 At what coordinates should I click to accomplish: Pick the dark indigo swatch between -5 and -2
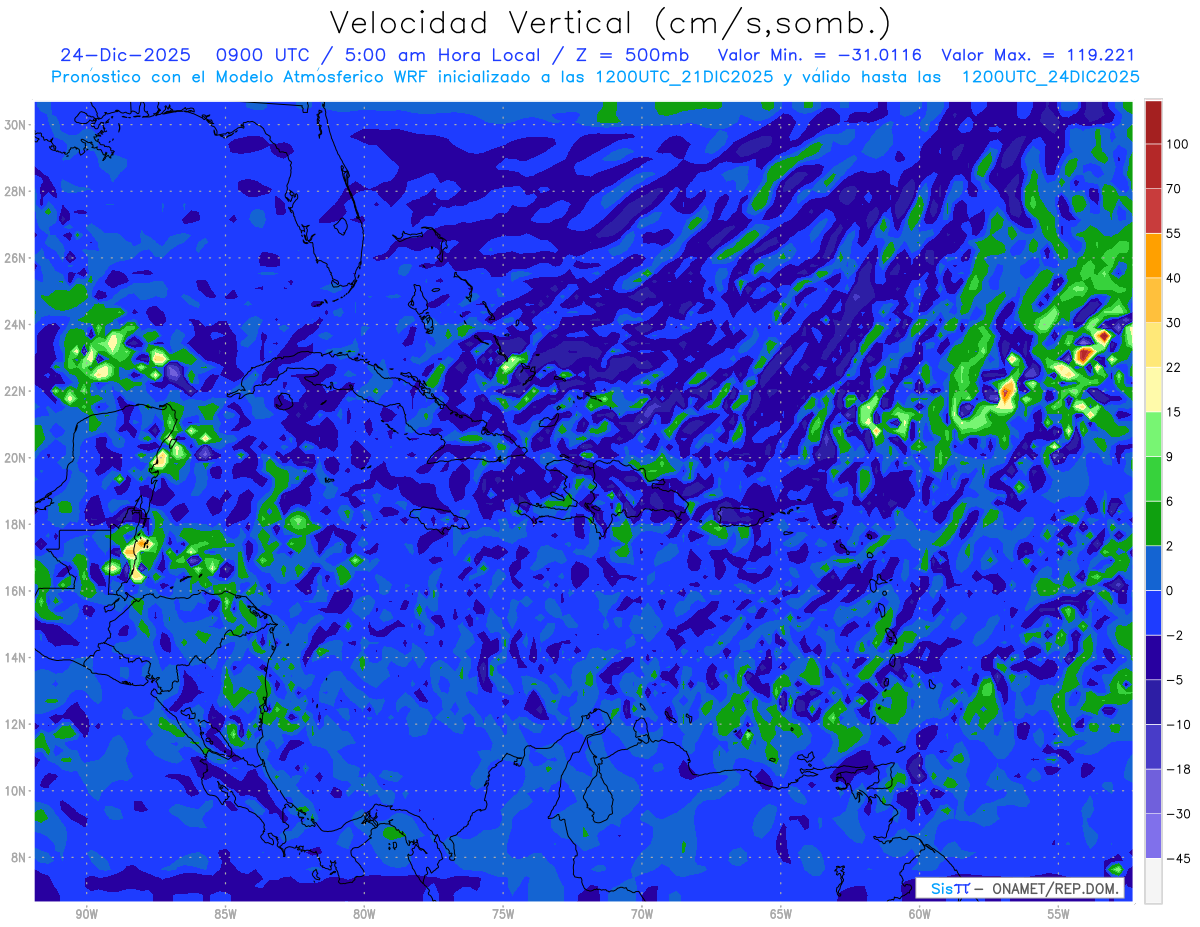tap(1153, 657)
